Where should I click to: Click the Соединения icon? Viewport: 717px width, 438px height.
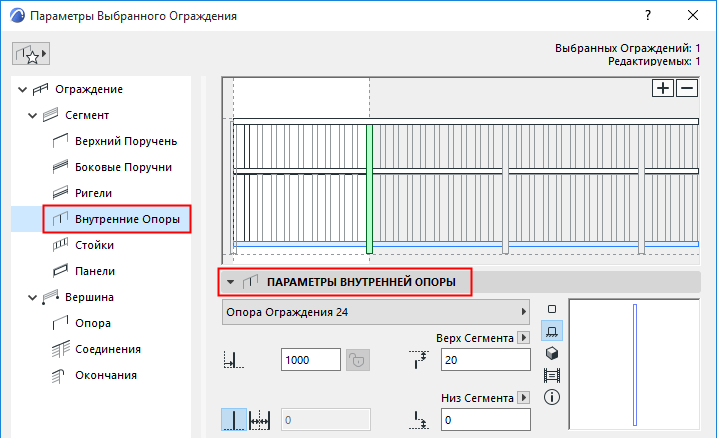tap(60, 350)
